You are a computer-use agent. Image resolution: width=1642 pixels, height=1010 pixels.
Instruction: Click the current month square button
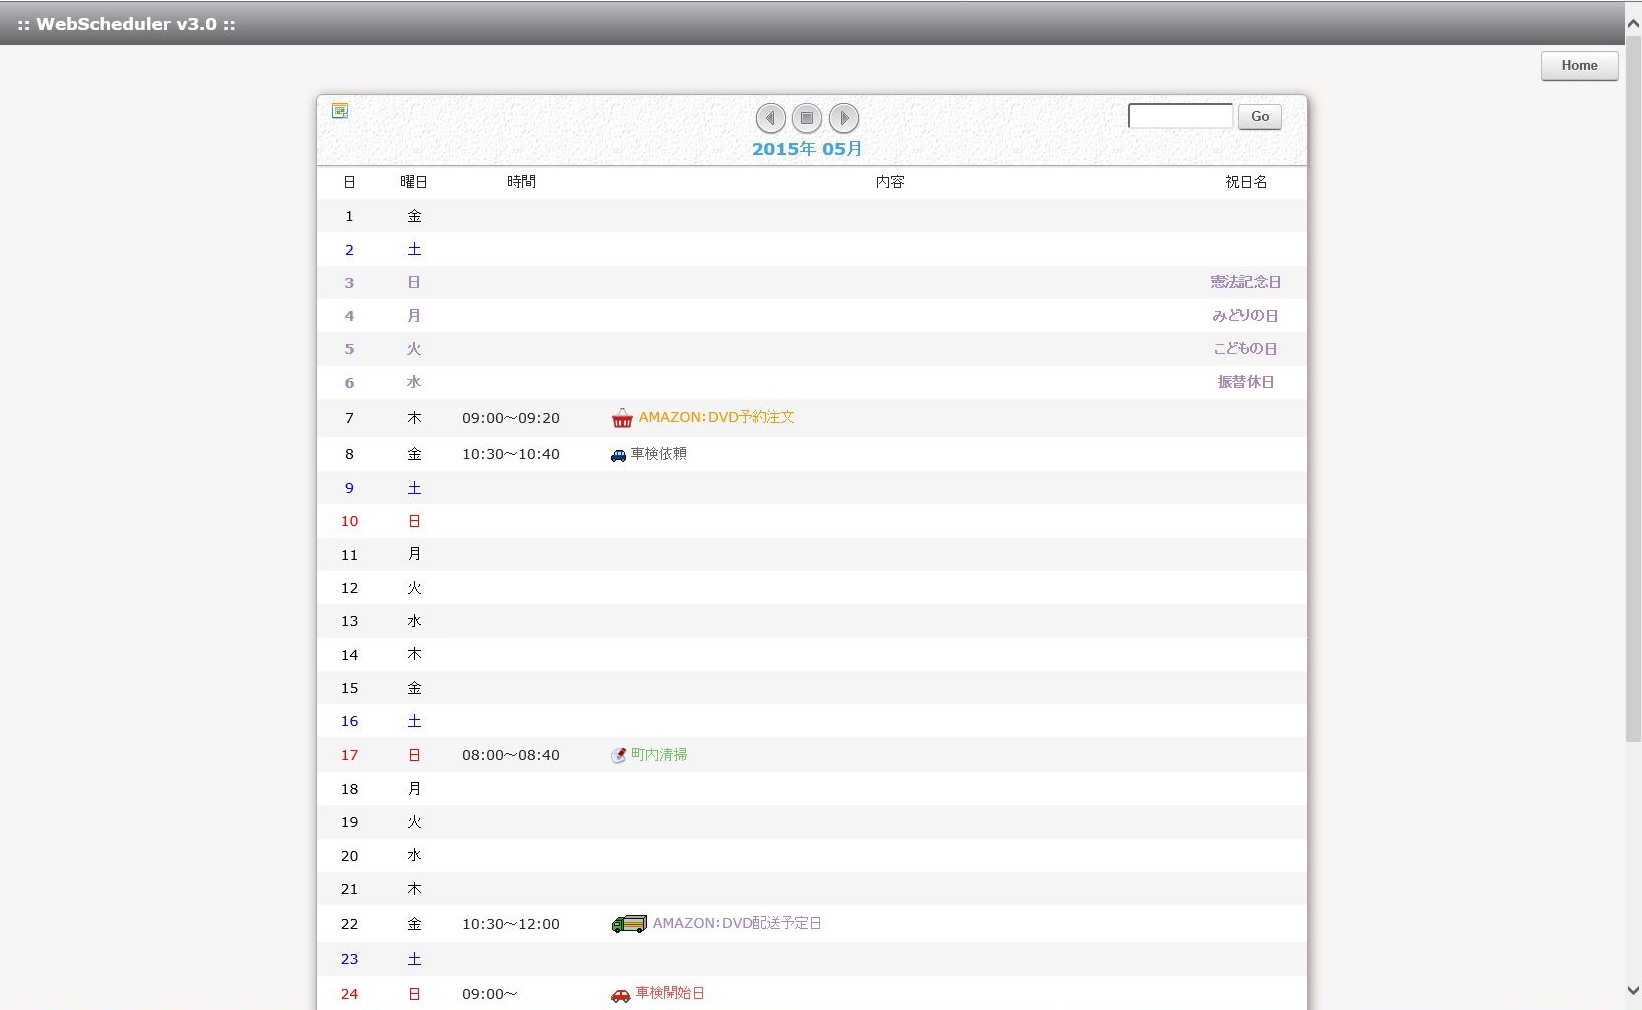click(x=807, y=118)
